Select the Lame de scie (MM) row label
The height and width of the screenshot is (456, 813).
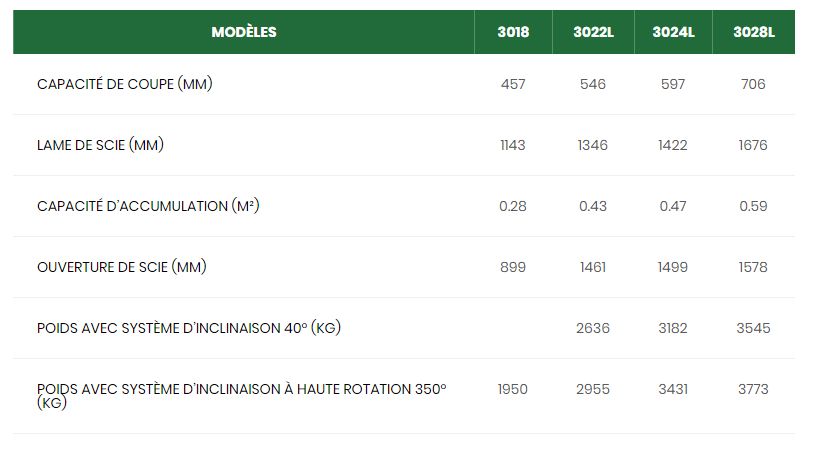(100, 145)
